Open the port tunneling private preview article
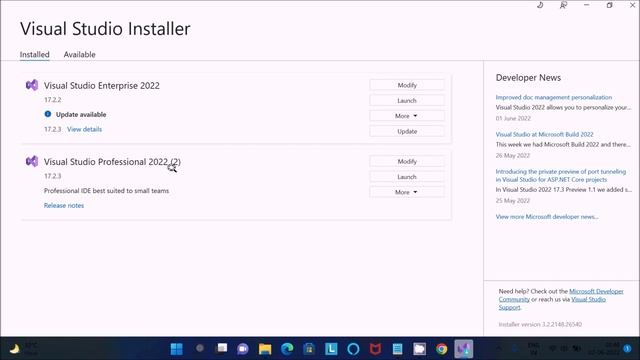The image size is (640, 360). (x=561, y=176)
